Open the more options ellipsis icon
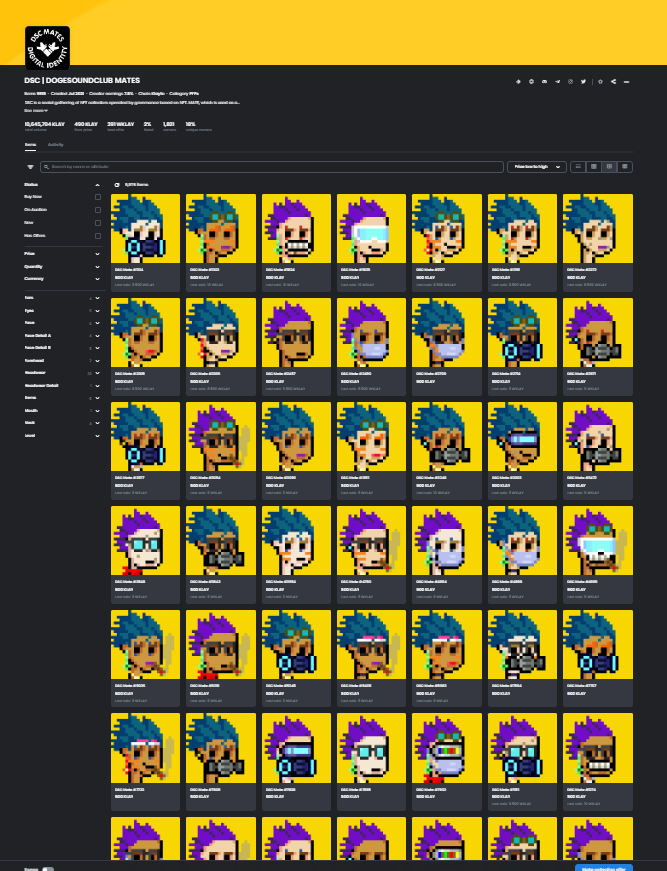 (x=626, y=82)
